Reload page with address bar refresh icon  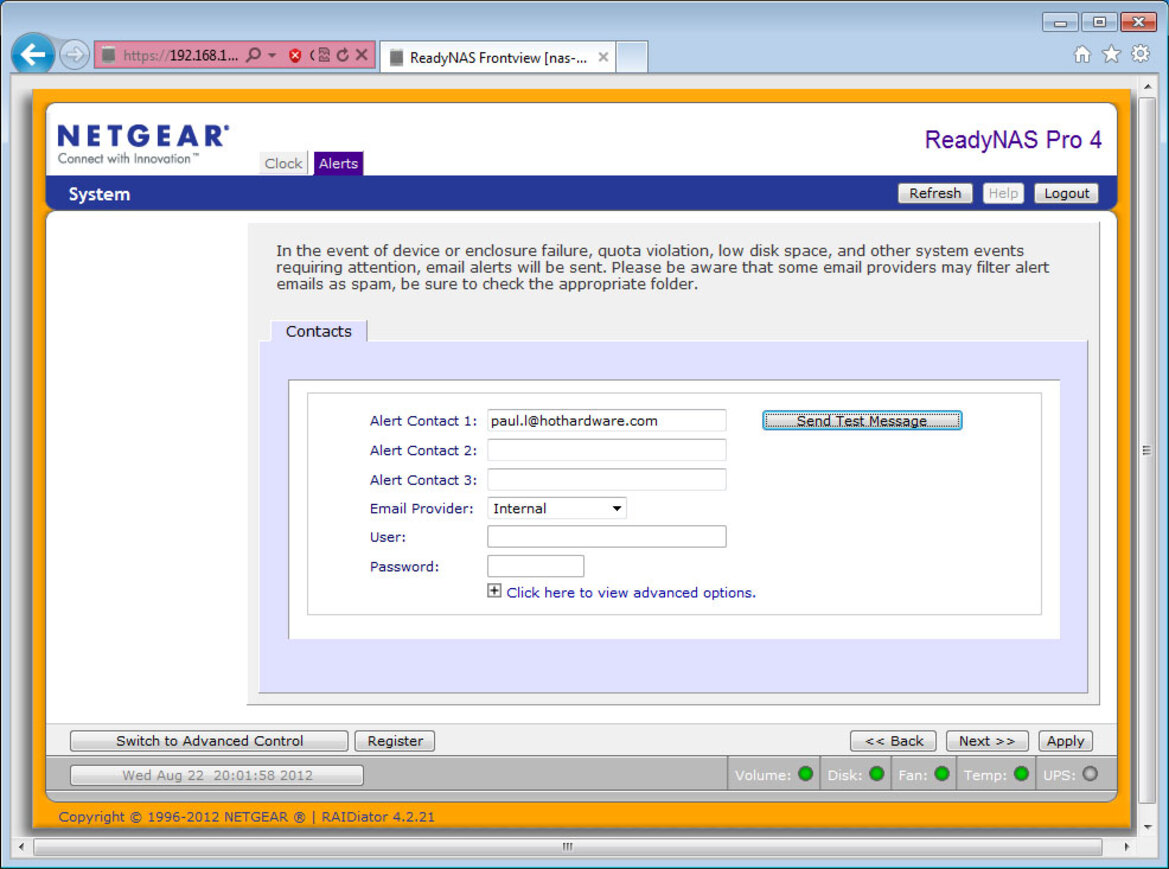342,55
